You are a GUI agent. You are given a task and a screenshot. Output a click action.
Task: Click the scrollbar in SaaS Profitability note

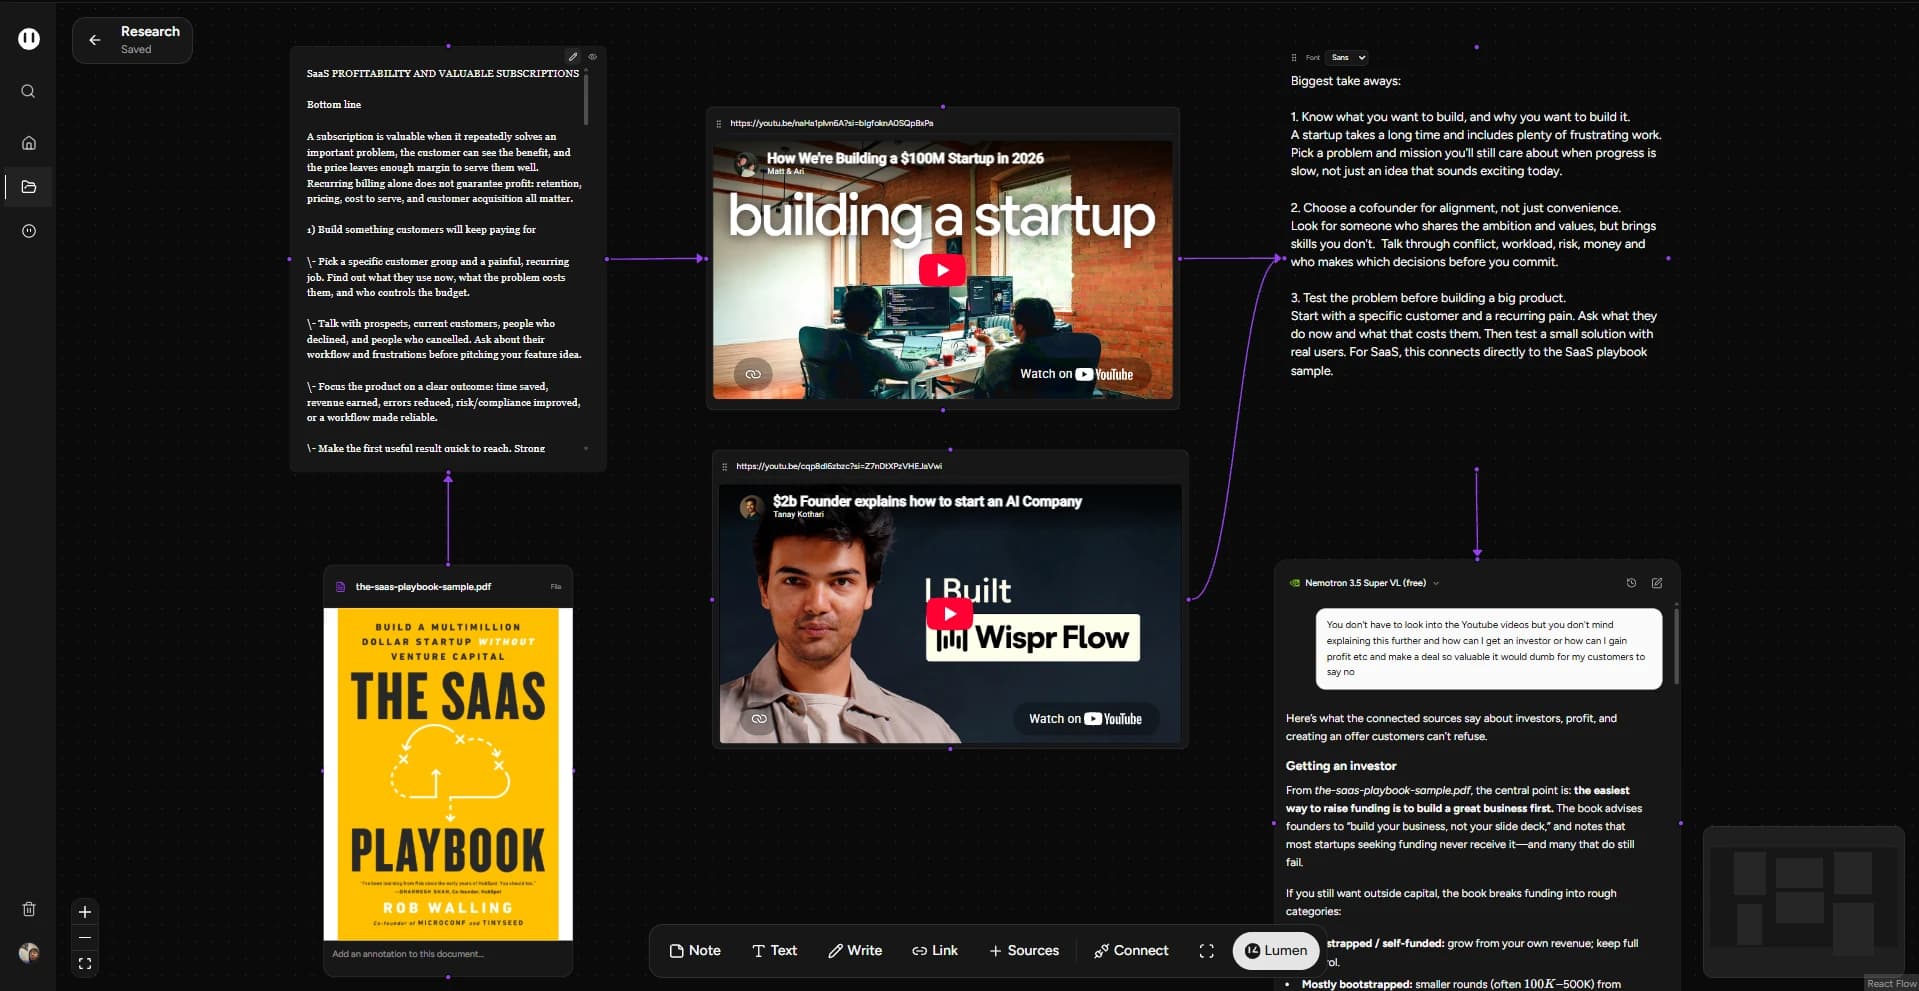[x=586, y=100]
